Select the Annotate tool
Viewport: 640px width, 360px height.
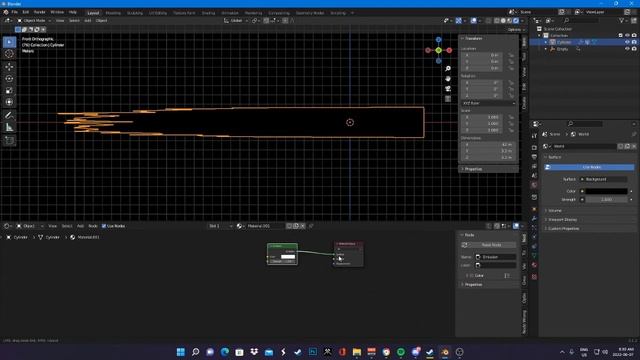coord(9,116)
